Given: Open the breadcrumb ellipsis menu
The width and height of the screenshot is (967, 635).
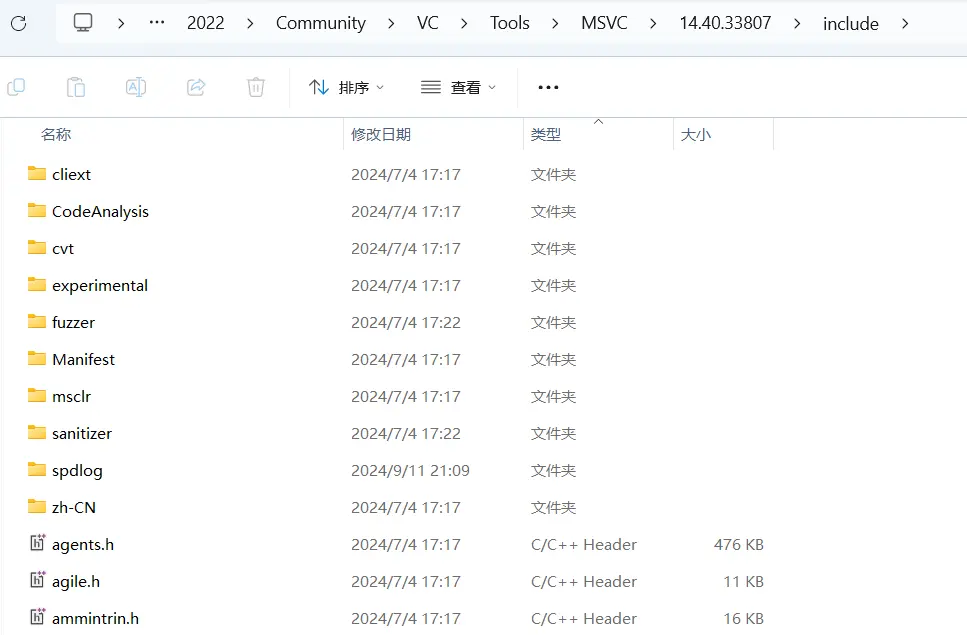Looking at the screenshot, I should click(x=156, y=22).
